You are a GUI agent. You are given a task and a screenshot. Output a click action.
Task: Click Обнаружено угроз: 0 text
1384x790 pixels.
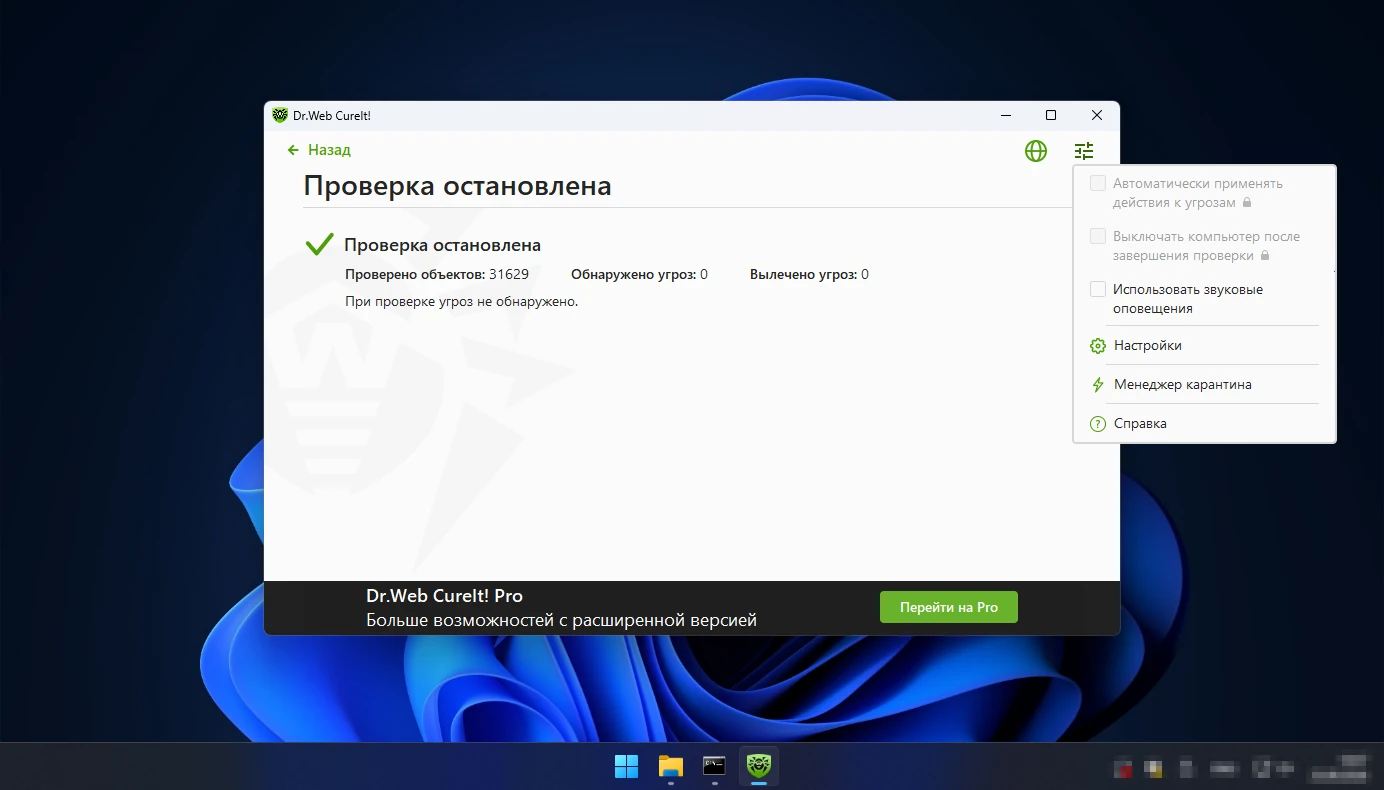pyautogui.click(x=639, y=274)
